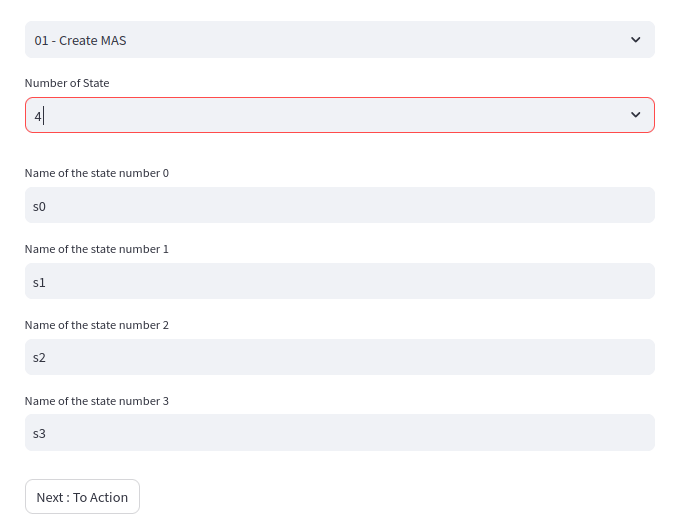Image resolution: width=685 pixels, height=524 pixels.
Task: Click the state number 0 name field
Action: click(x=340, y=206)
